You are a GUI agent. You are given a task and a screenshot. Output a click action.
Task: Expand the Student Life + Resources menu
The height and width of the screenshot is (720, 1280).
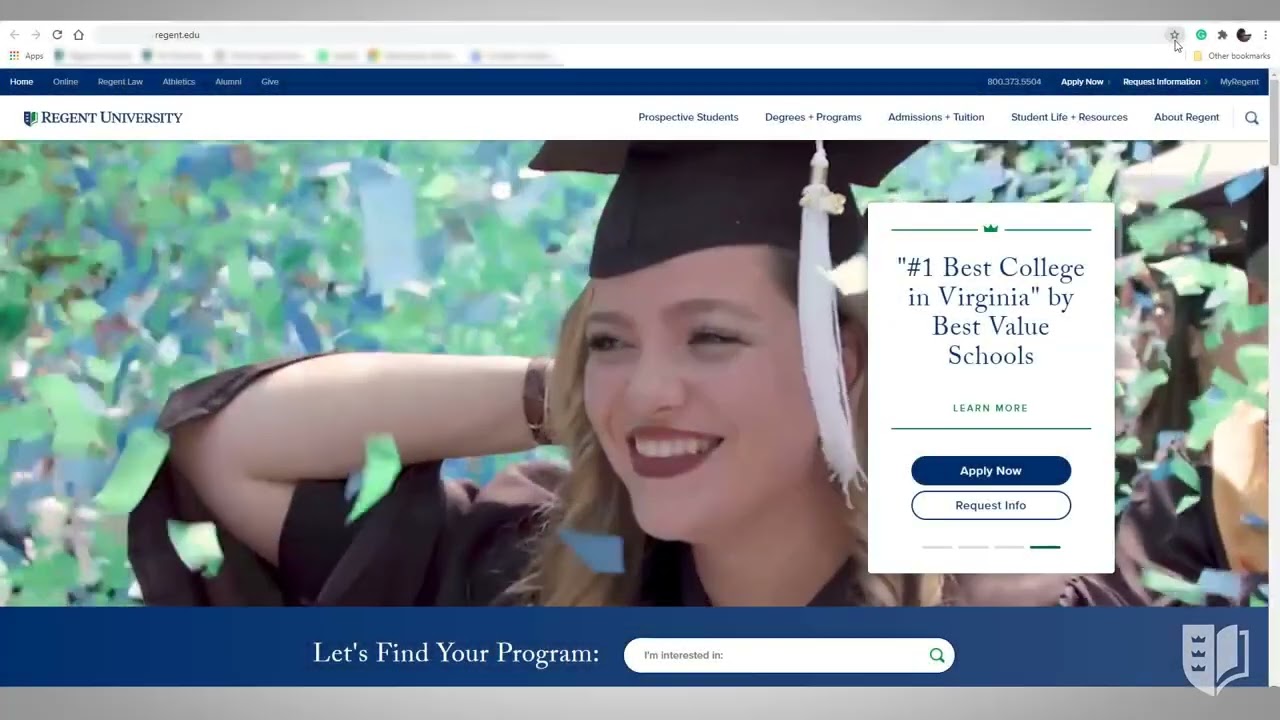pos(1069,118)
